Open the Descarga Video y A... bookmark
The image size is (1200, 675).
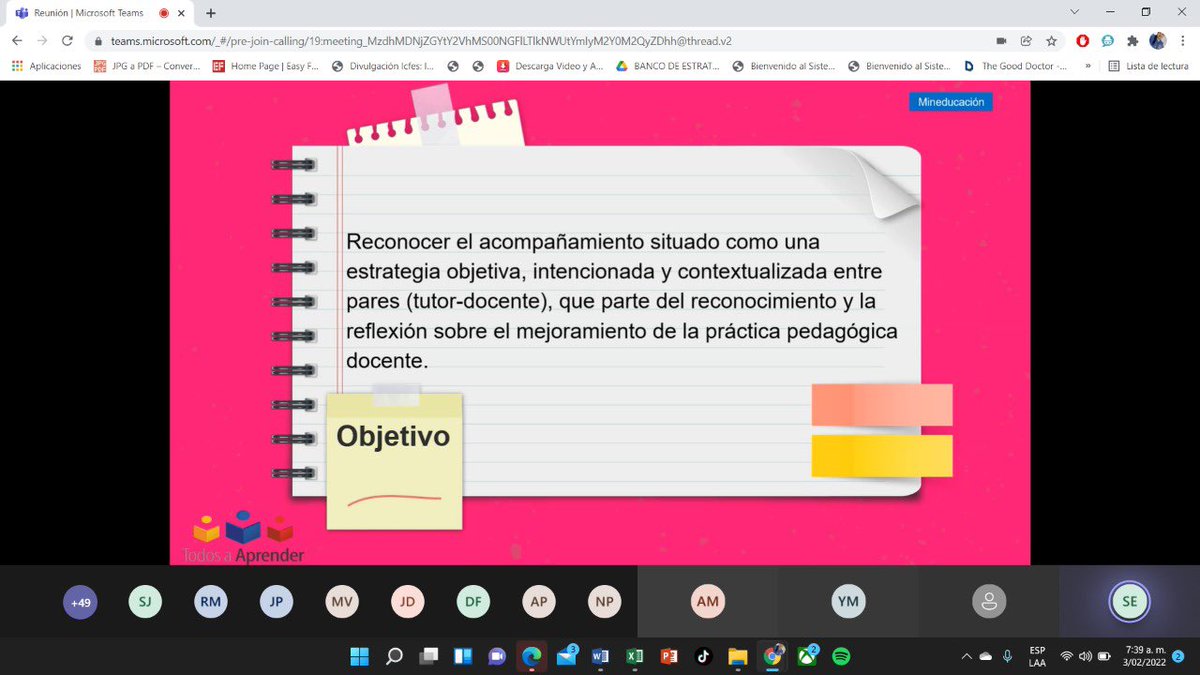[550, 66]
